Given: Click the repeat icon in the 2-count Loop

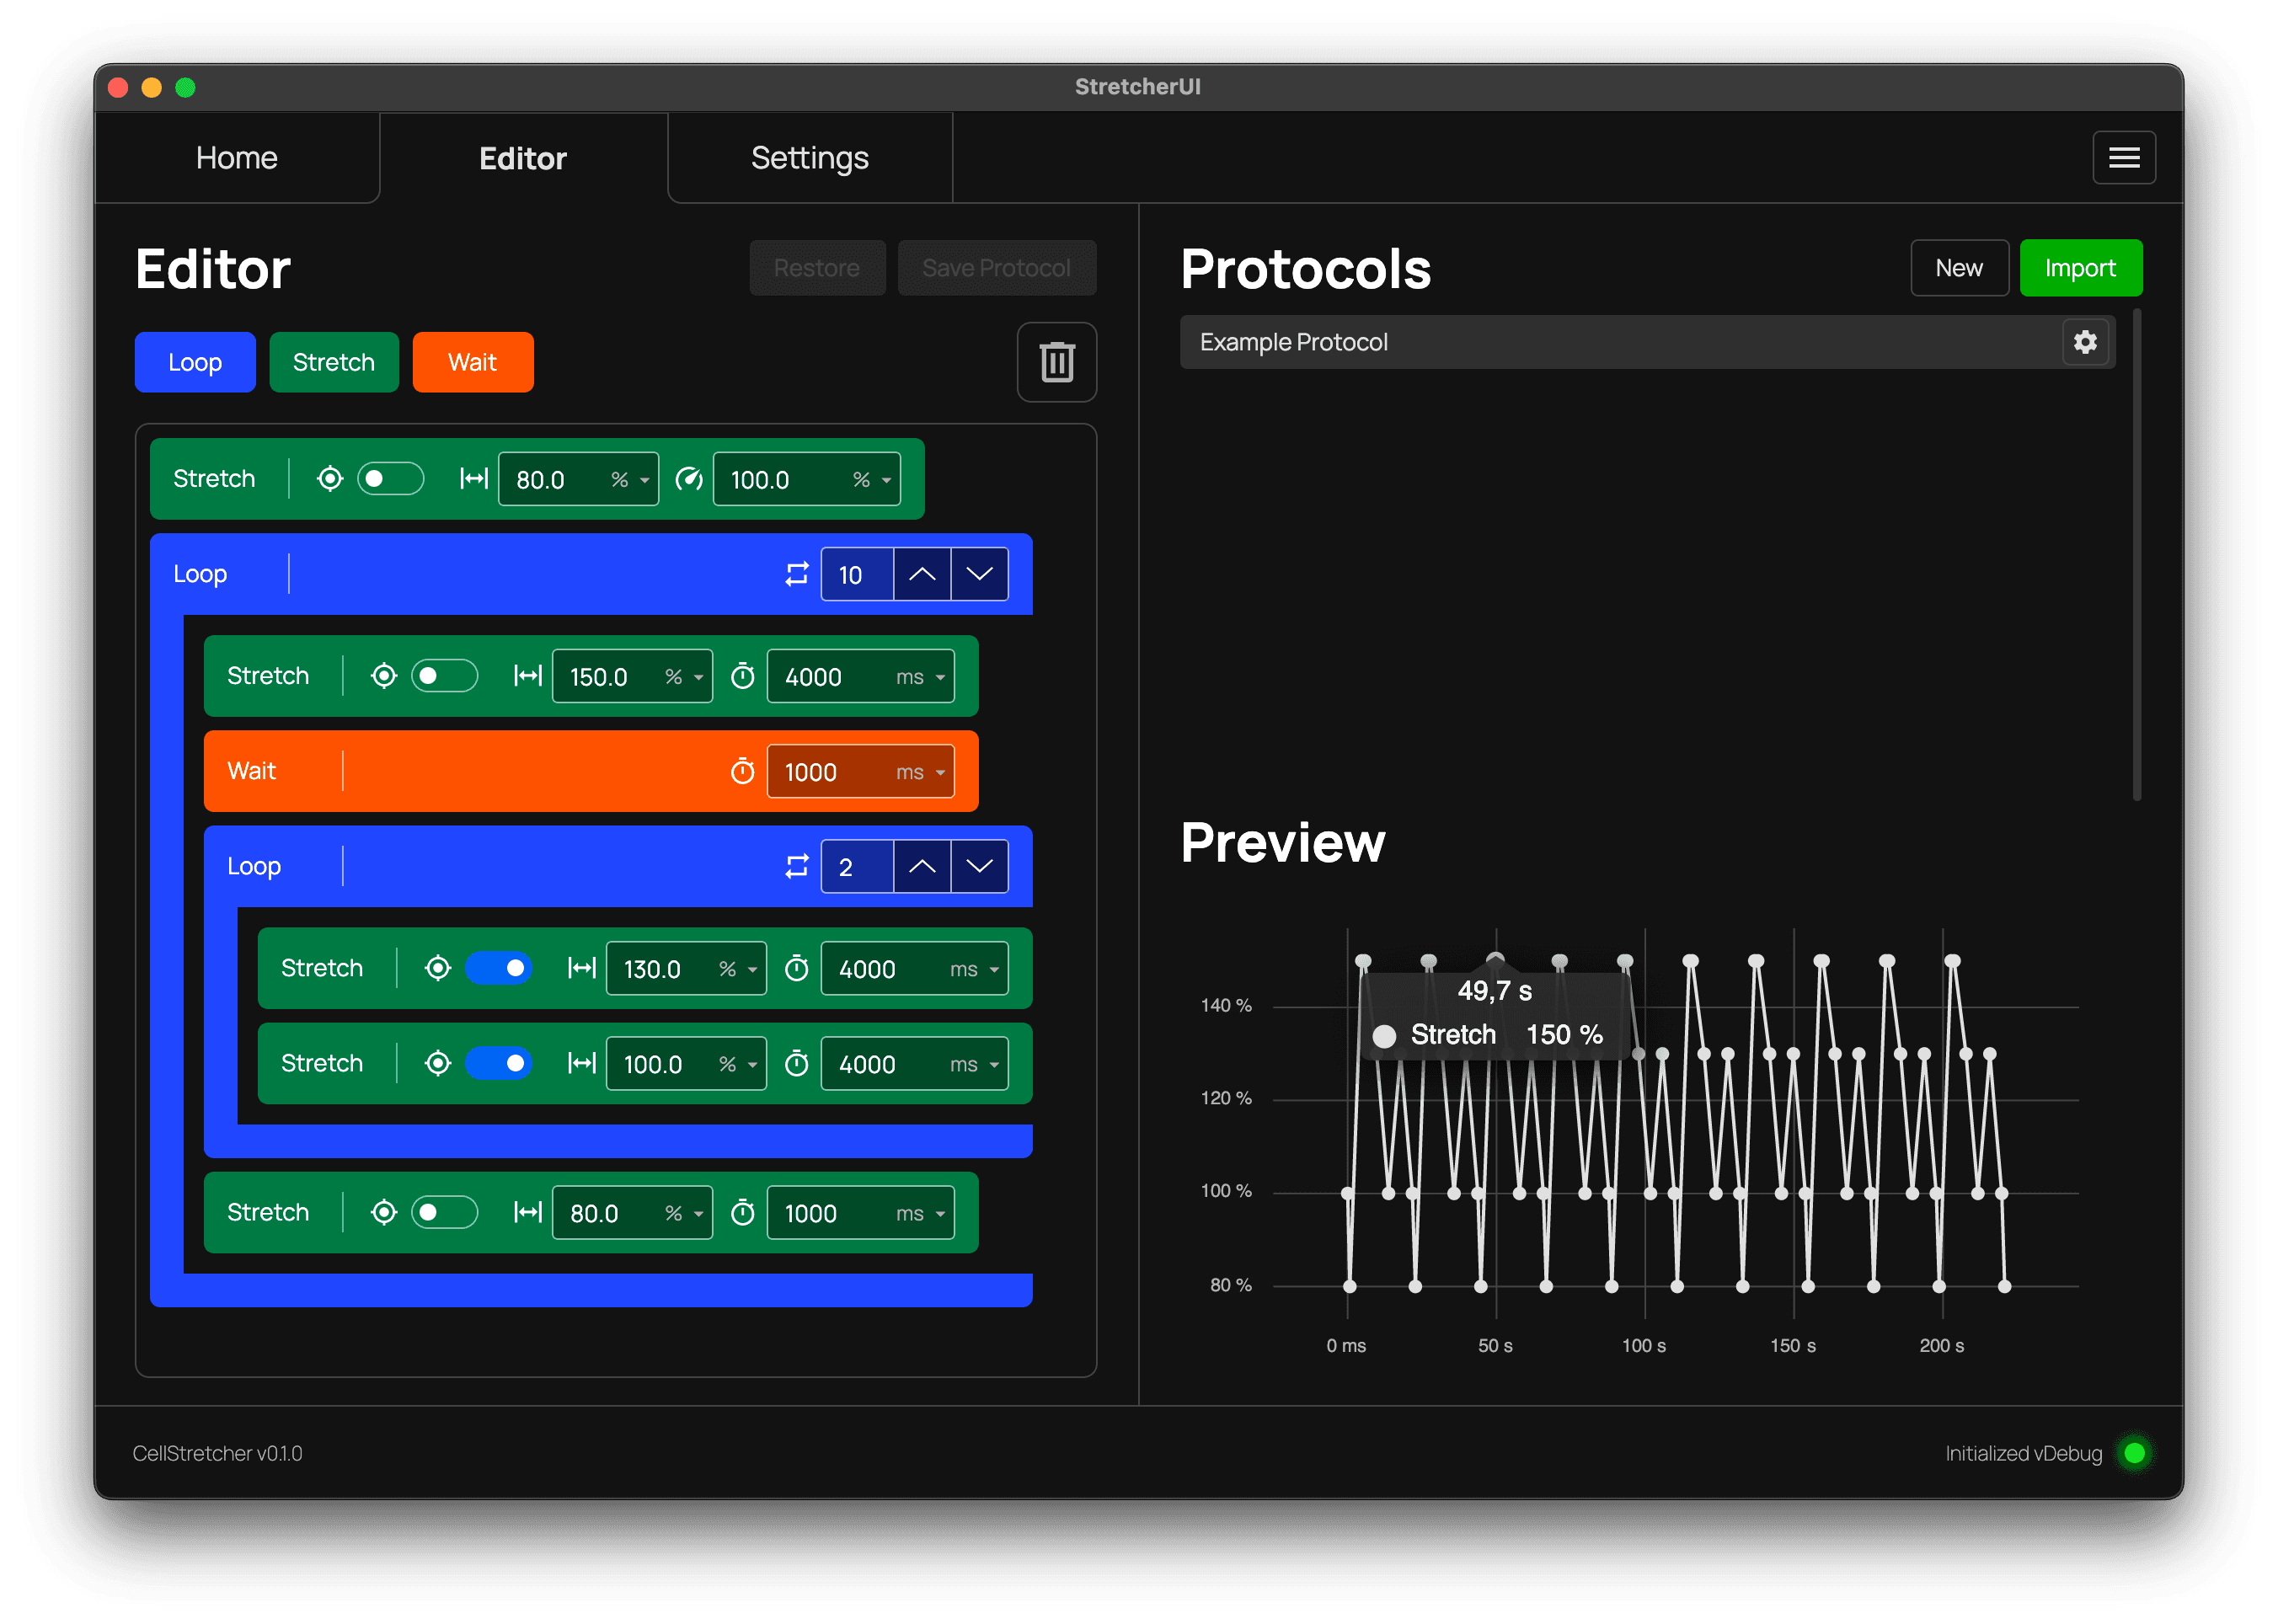Looking at the screenshot, I should tap(796, 866).
